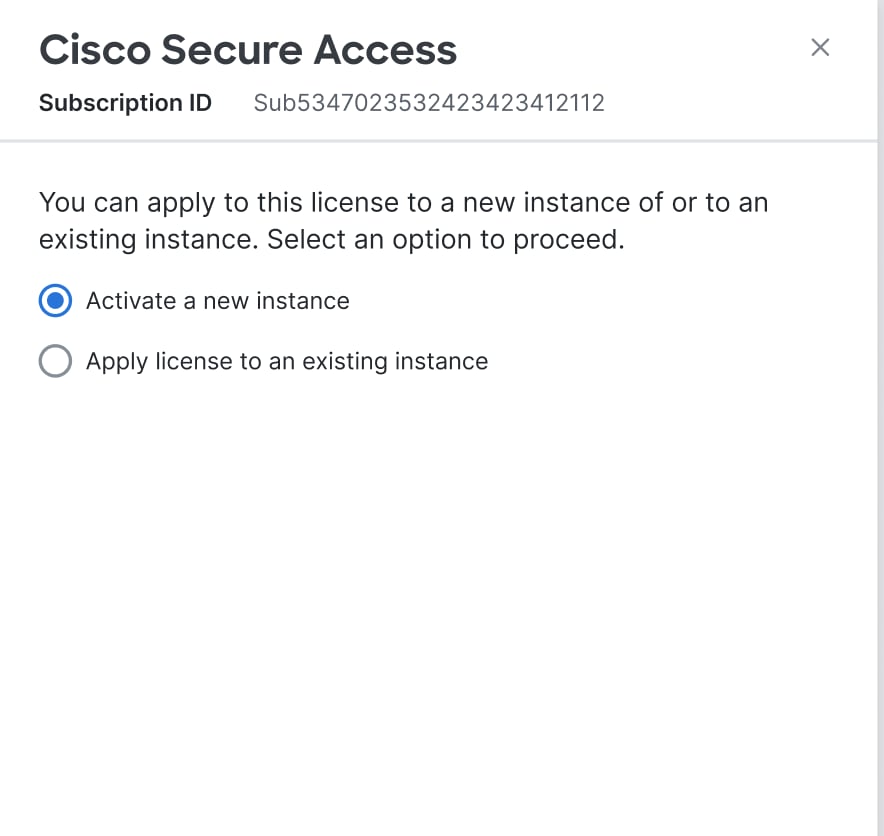Click the word 'Cisco' in the title

[95, 50]
